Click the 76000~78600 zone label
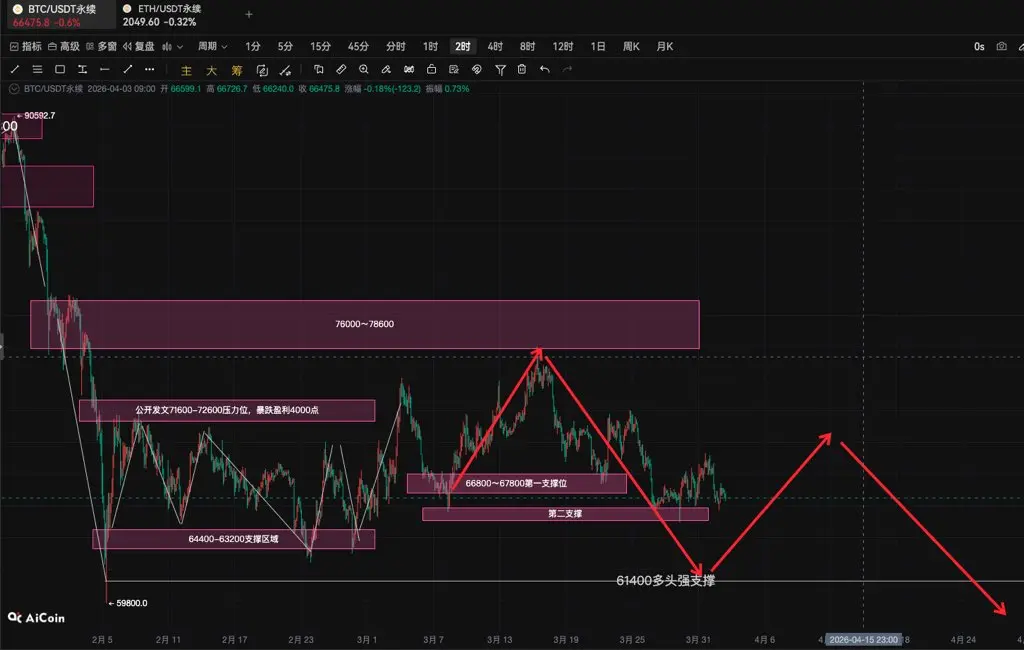The width and height of the screenshot is (1024, 650). coord(364,324)
